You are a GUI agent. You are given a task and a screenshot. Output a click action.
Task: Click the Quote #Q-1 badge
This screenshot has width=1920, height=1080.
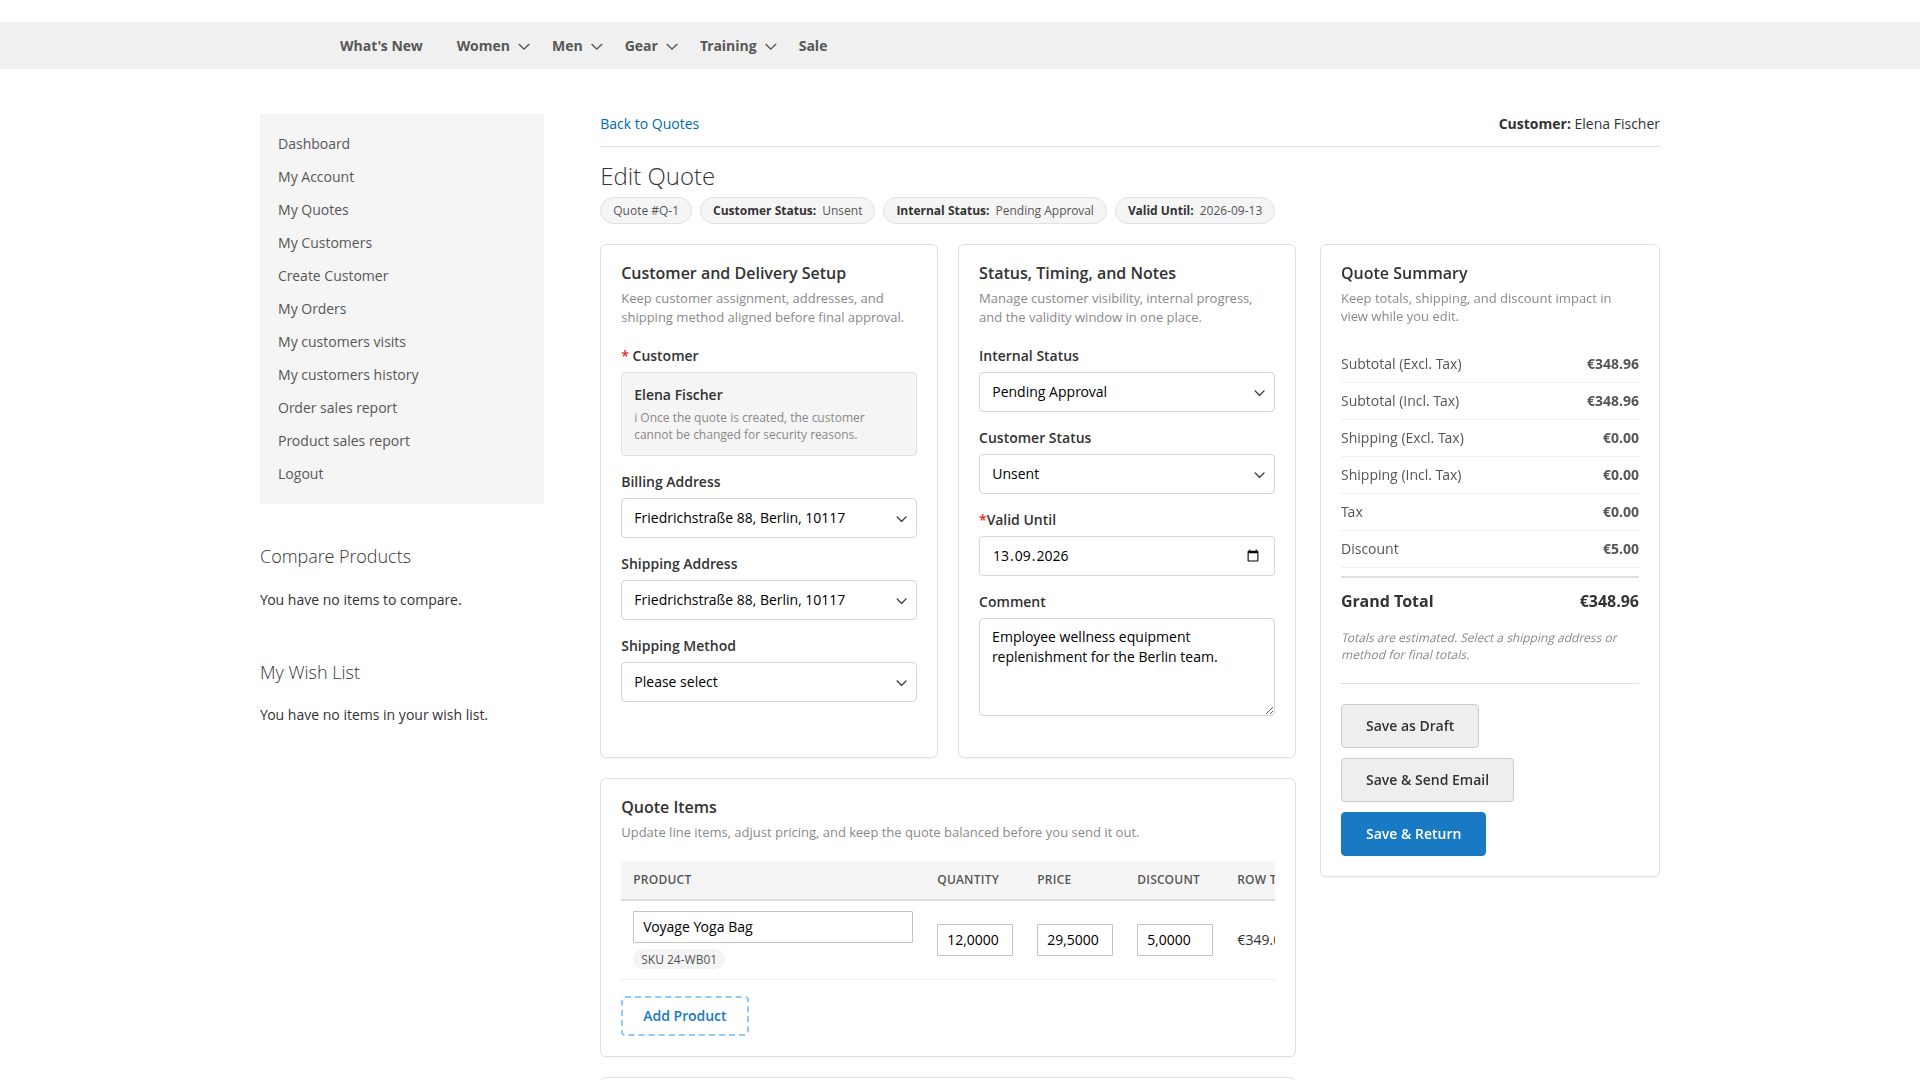click(646, 211)
